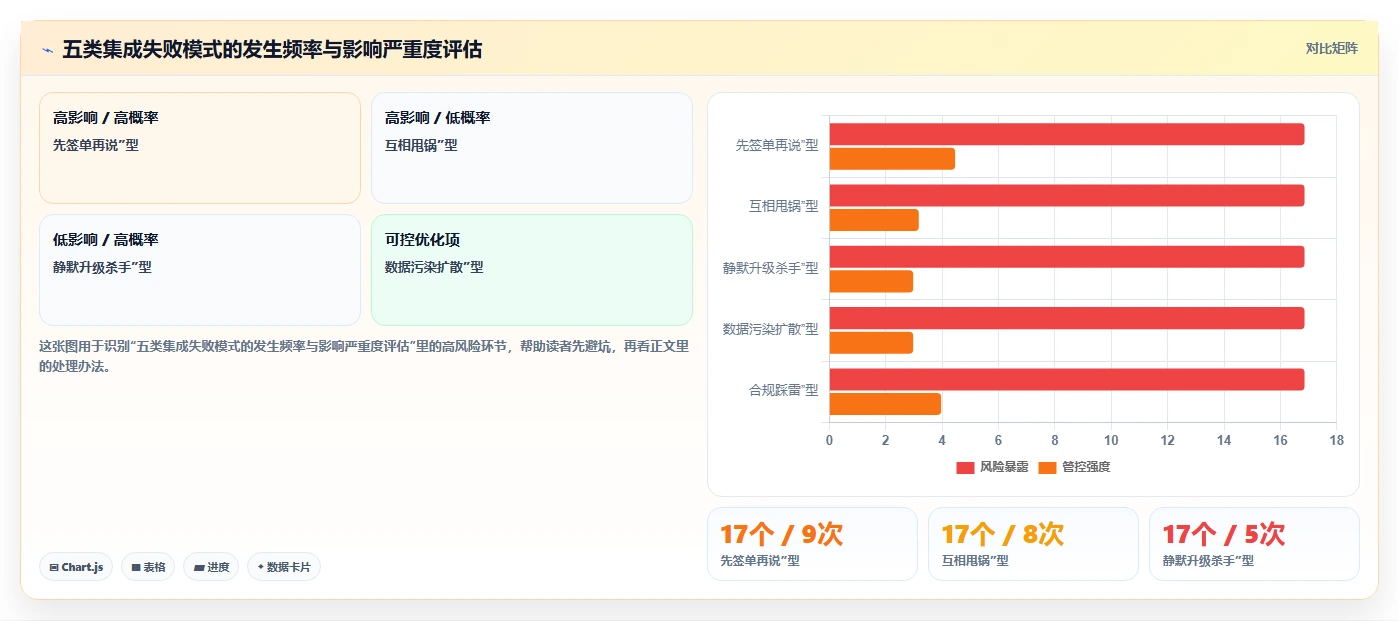
Task: Click the orange bar for 互相甩锅"型
Action: (873, 220)
